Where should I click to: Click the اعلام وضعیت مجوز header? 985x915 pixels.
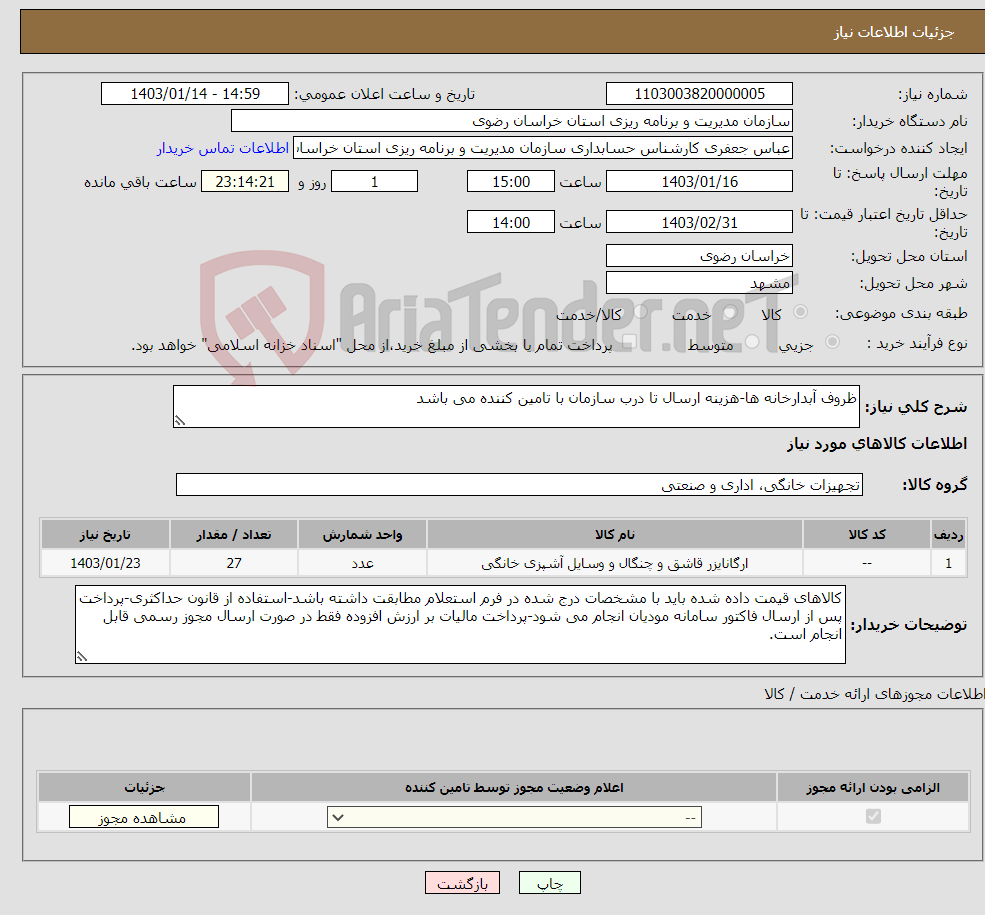[514, 787]
